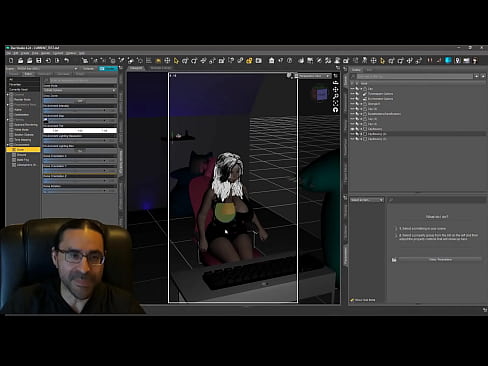Click the highlighted cyan Render button
This screenshot has height=366, width=488.
(x=108, y=68)
